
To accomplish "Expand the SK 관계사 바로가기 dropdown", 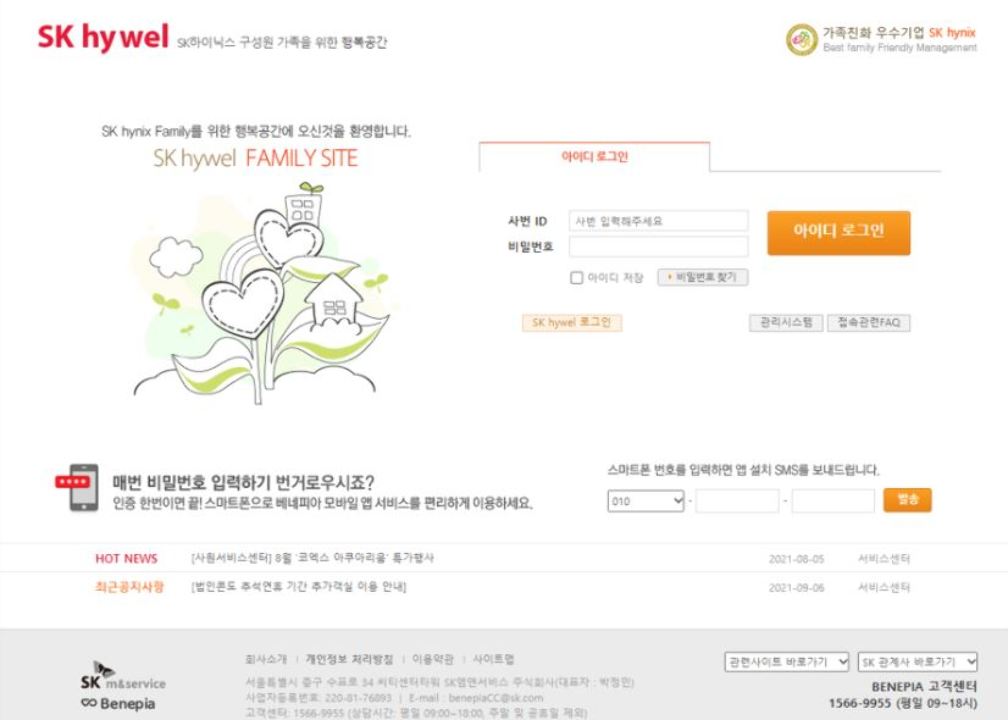I will (x=917, y=662).
